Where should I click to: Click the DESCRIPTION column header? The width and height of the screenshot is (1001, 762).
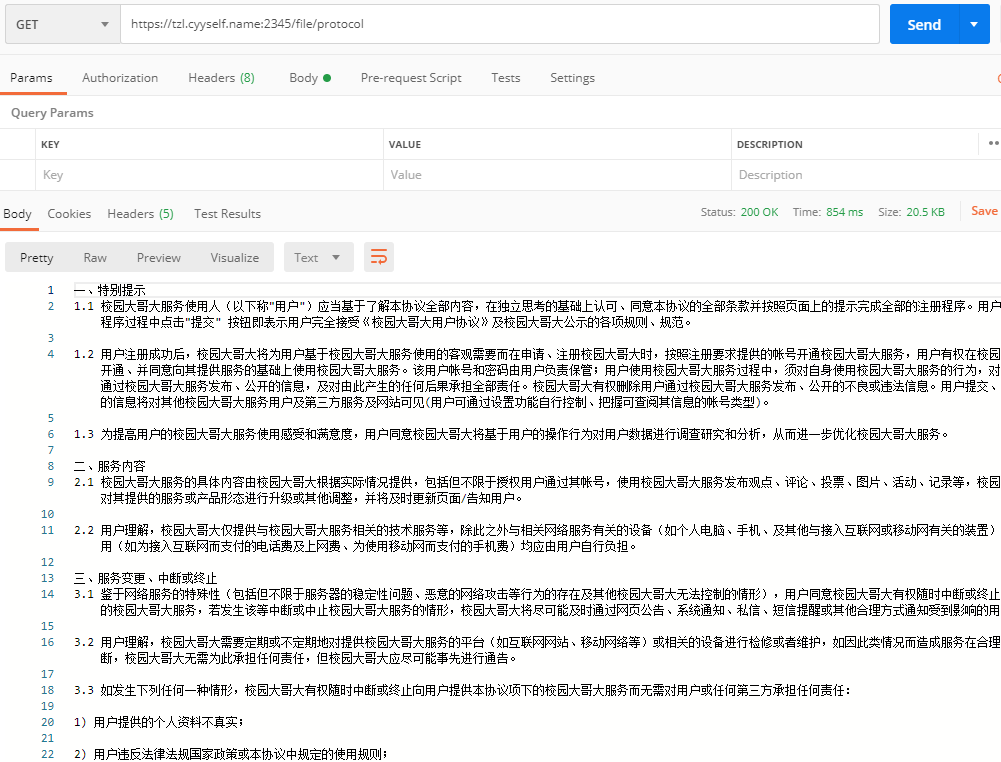pos(770,144)
